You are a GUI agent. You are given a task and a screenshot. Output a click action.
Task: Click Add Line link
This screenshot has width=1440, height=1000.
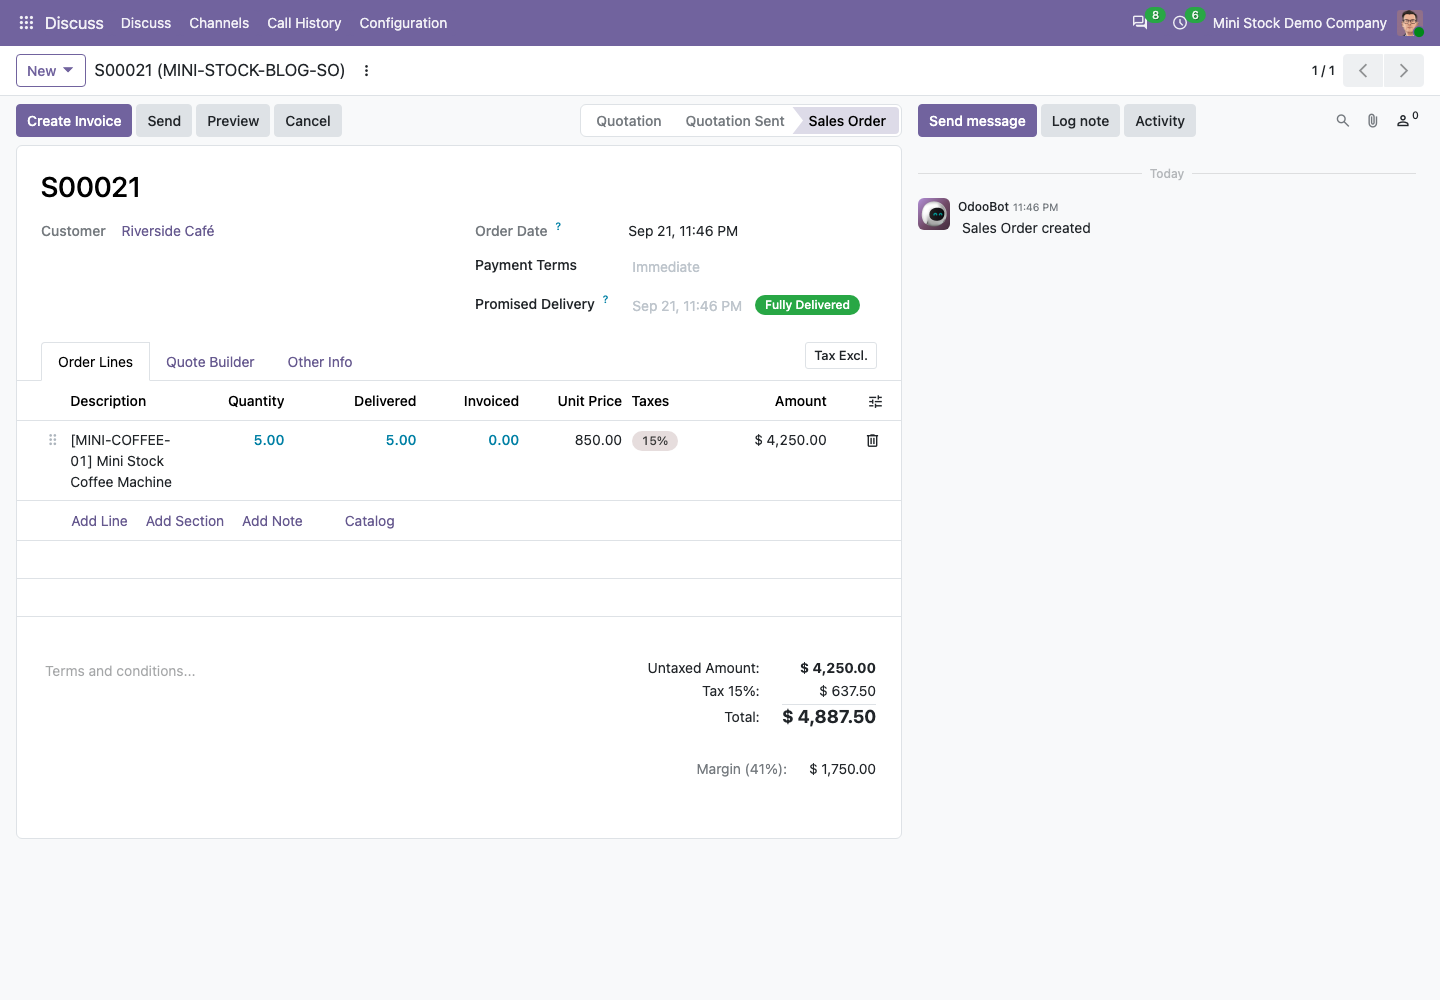99,521
